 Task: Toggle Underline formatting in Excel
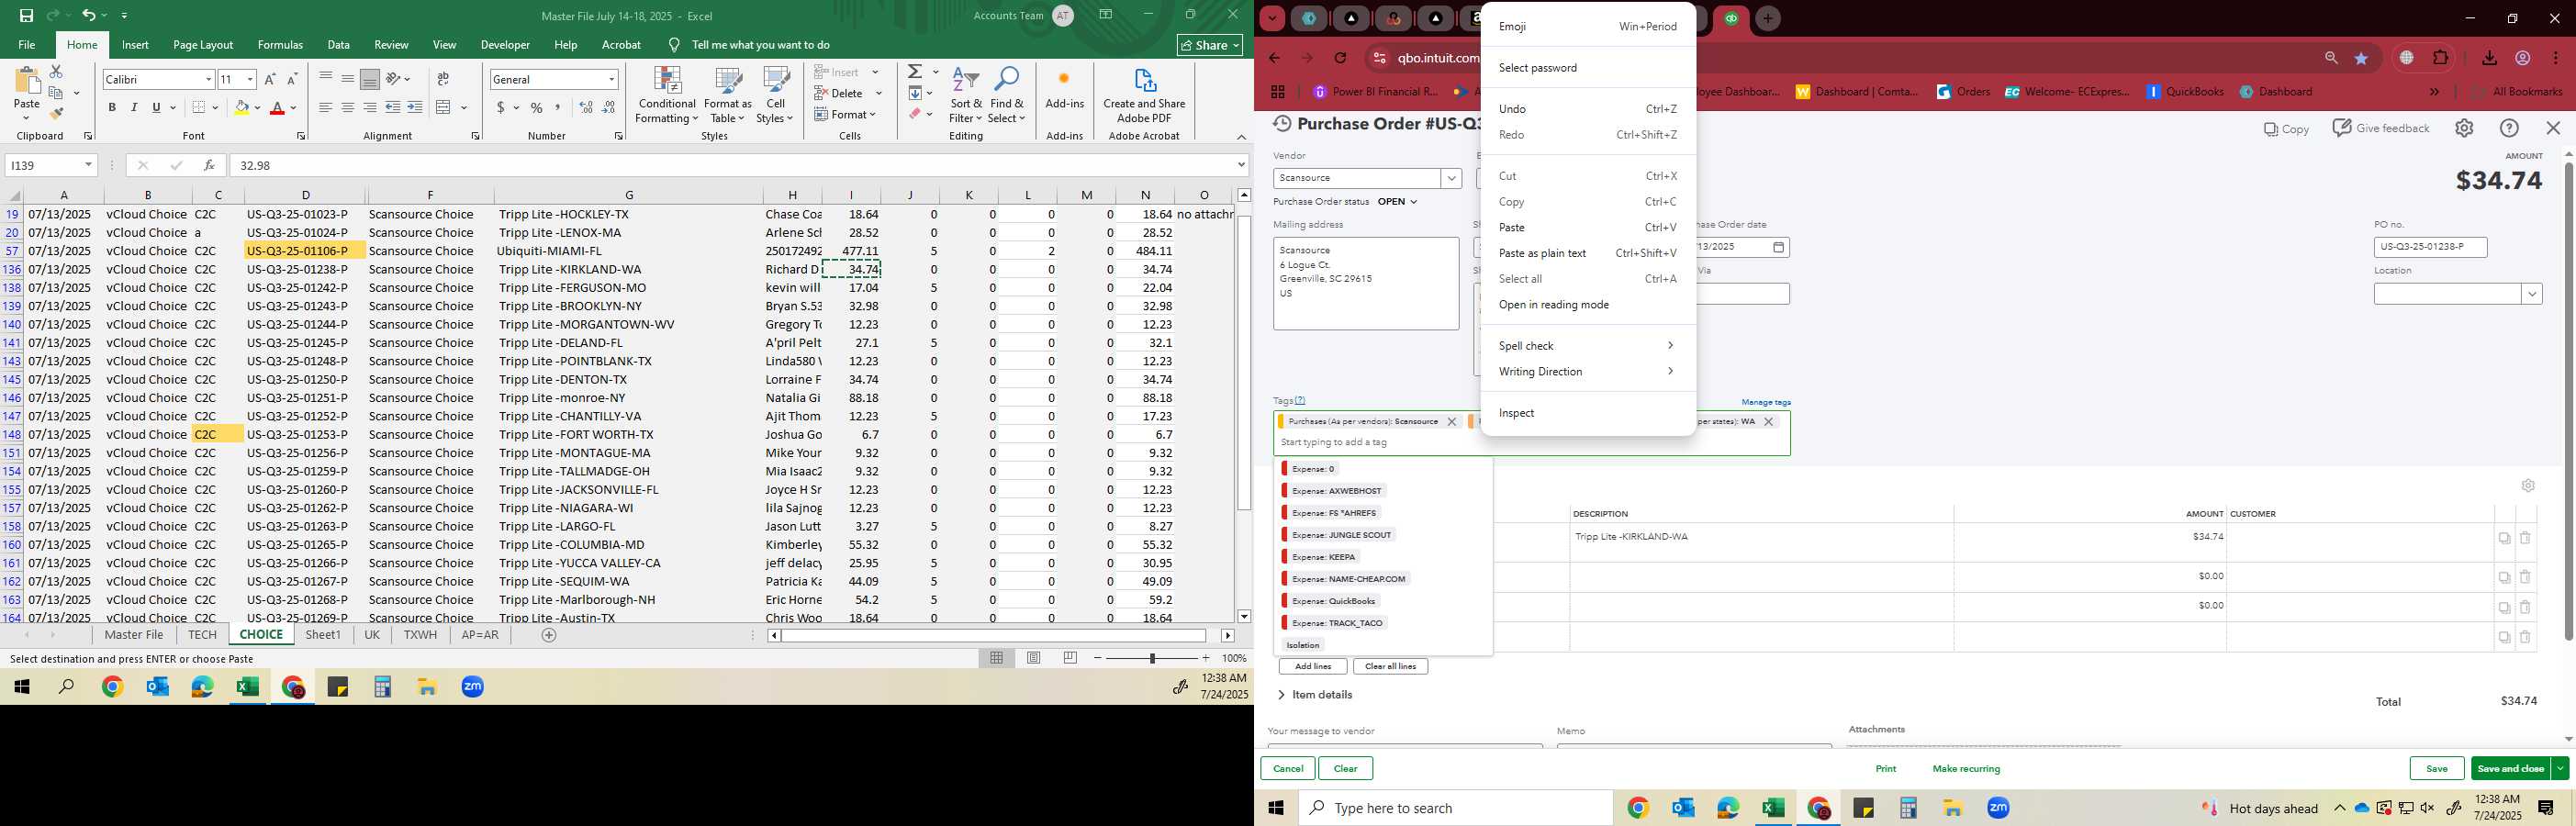156,107
